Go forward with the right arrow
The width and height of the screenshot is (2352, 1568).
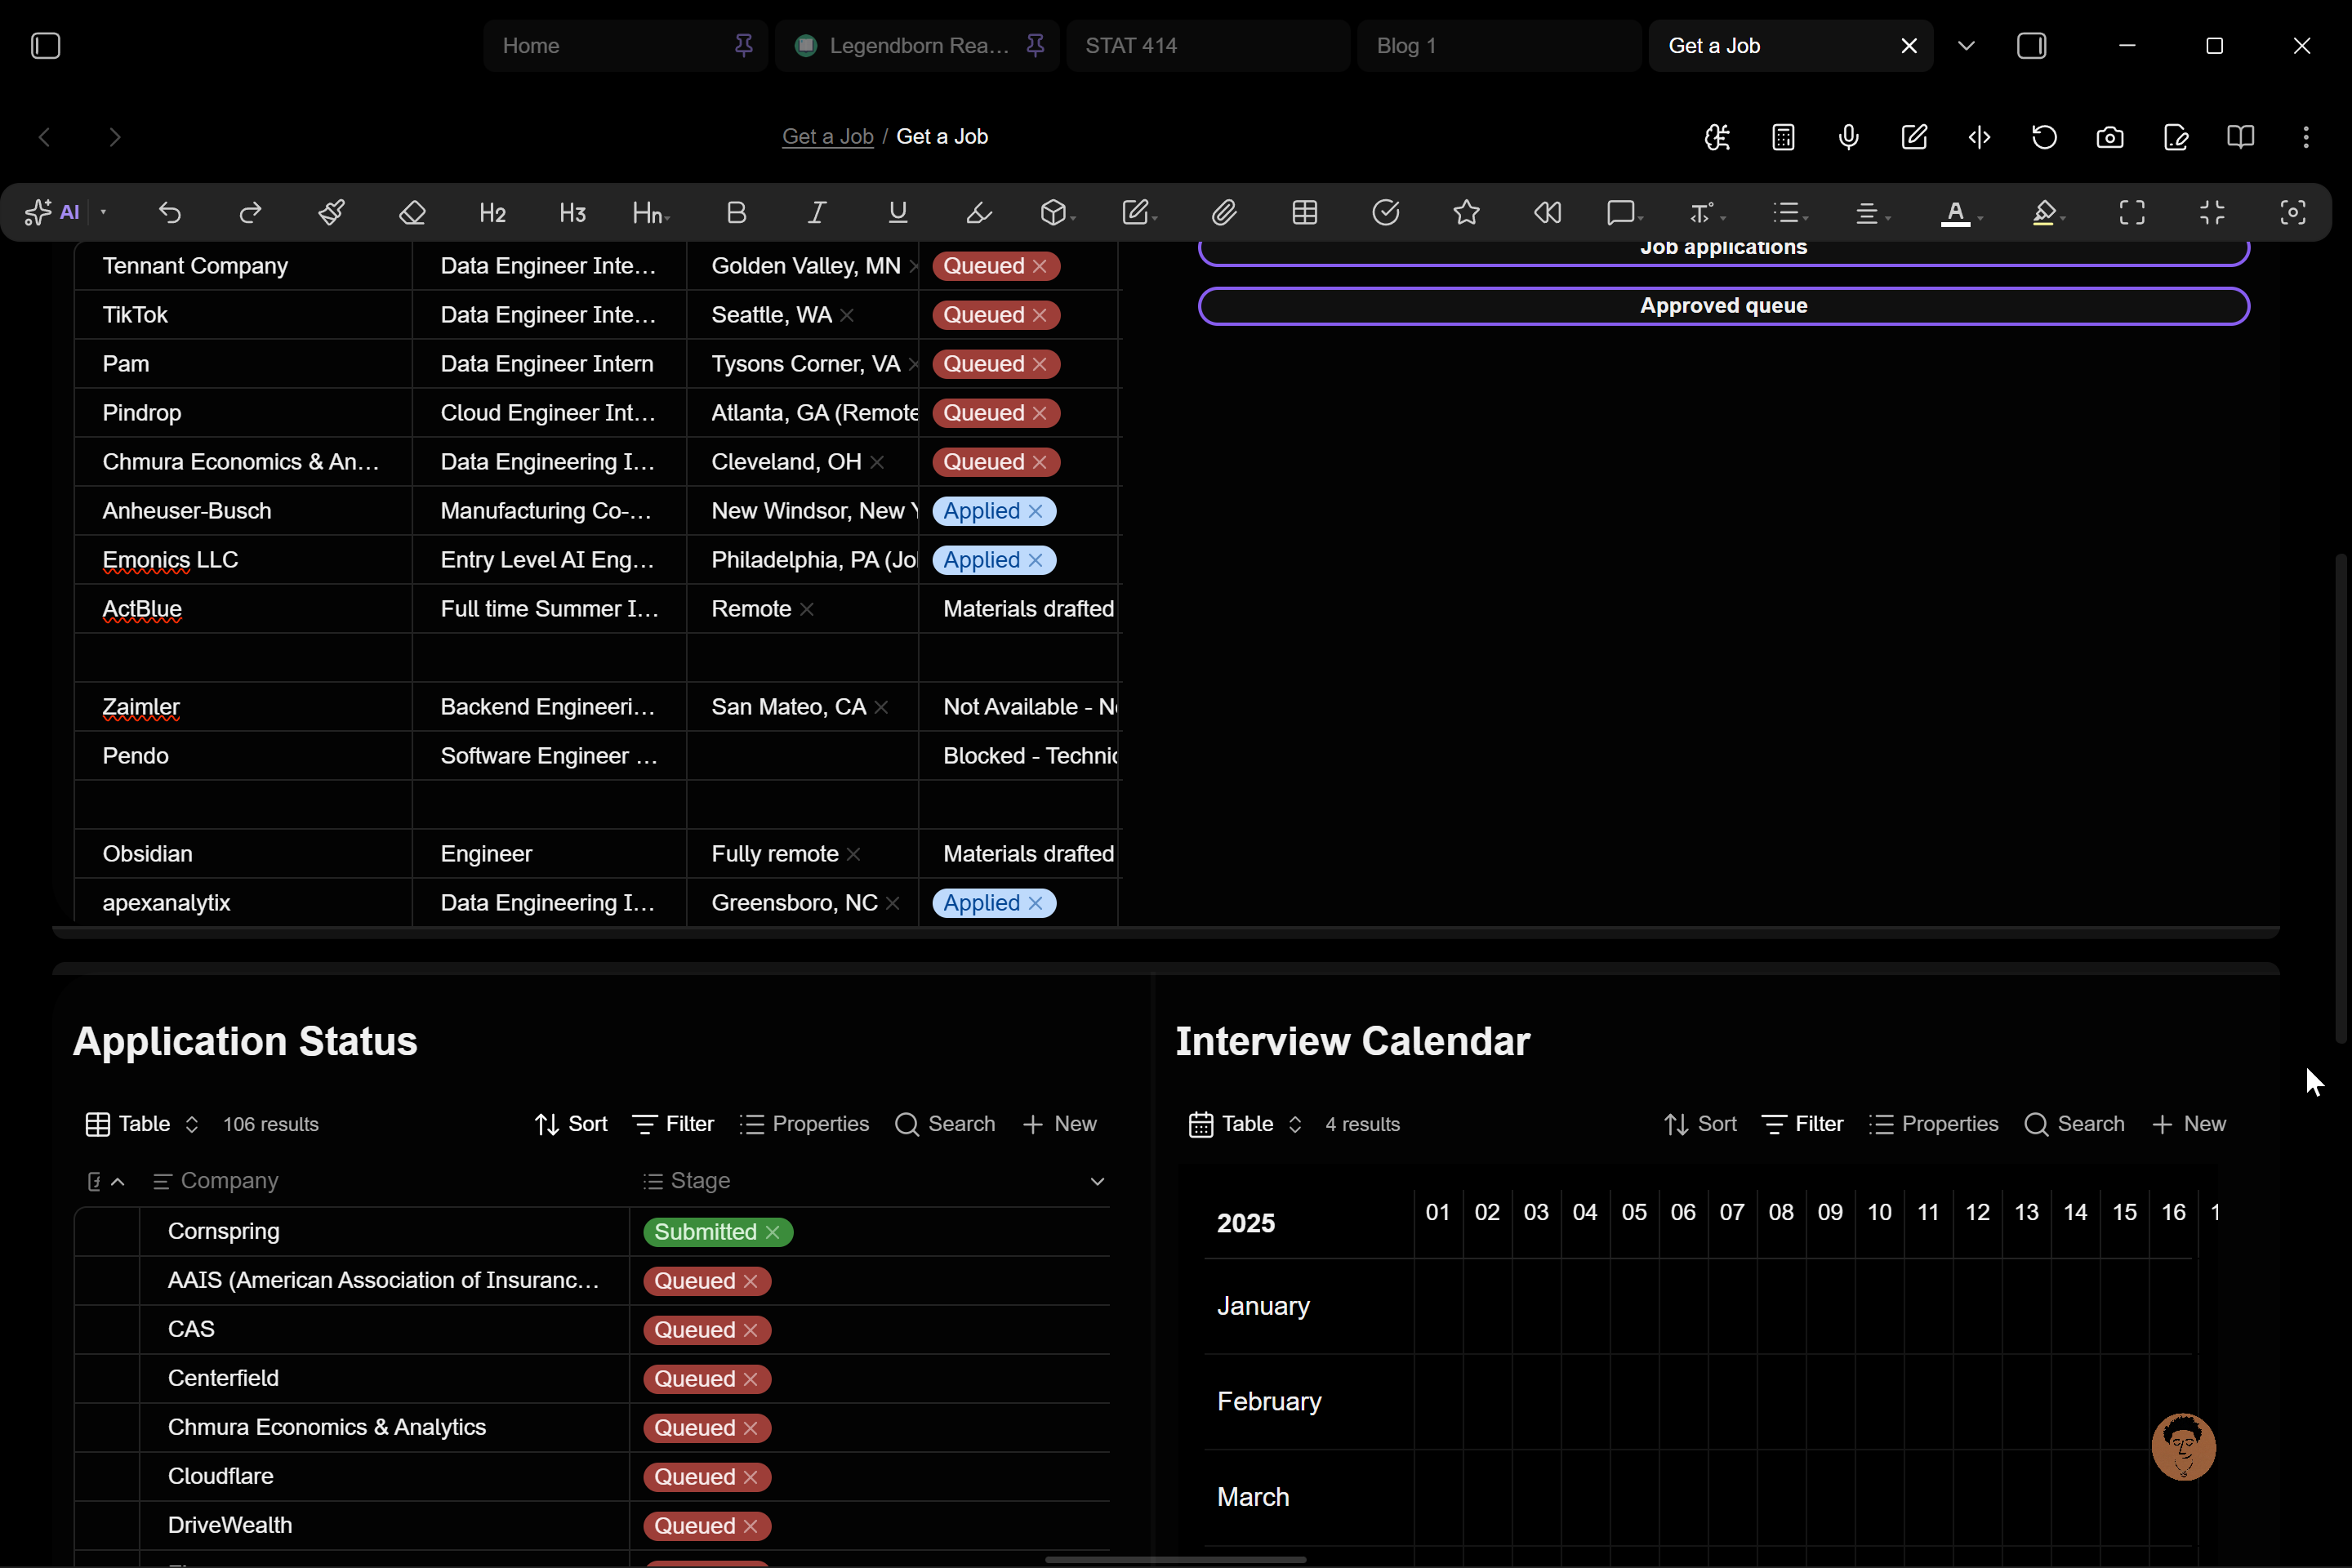click(115, 137)
